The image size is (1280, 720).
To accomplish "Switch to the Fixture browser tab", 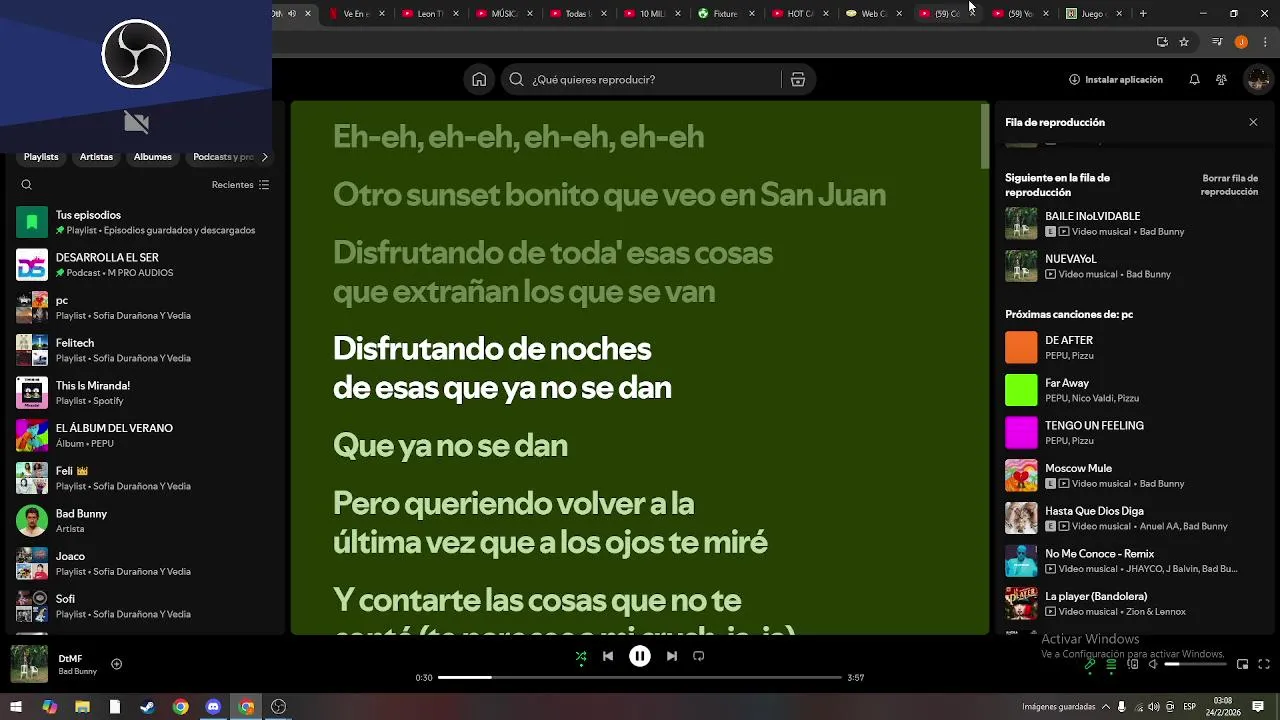I will tap(725, 14).
